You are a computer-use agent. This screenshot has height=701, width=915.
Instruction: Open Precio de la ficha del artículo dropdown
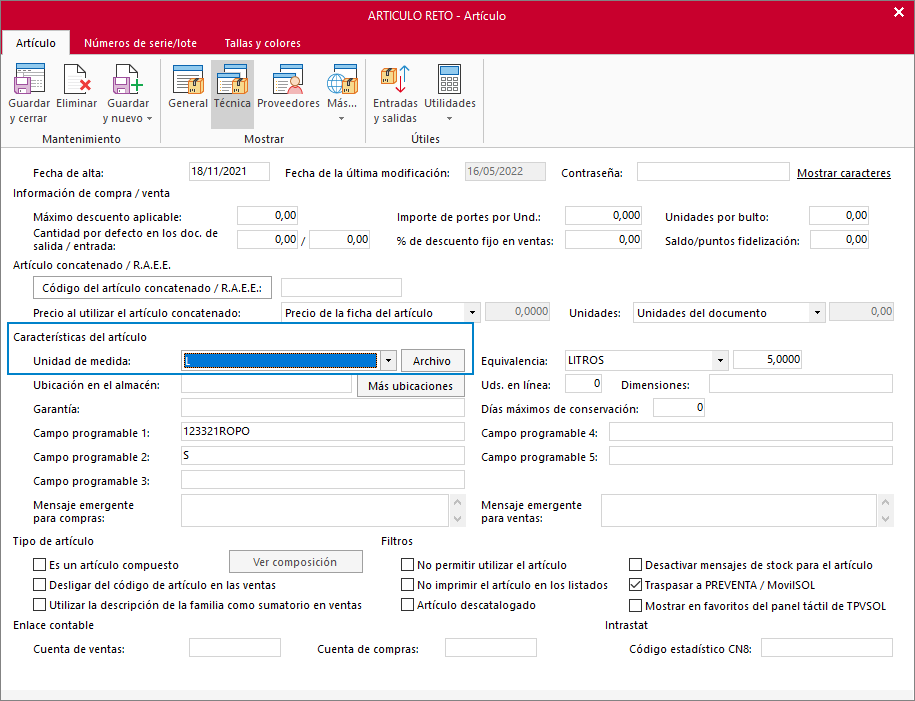tap(472, 313)
